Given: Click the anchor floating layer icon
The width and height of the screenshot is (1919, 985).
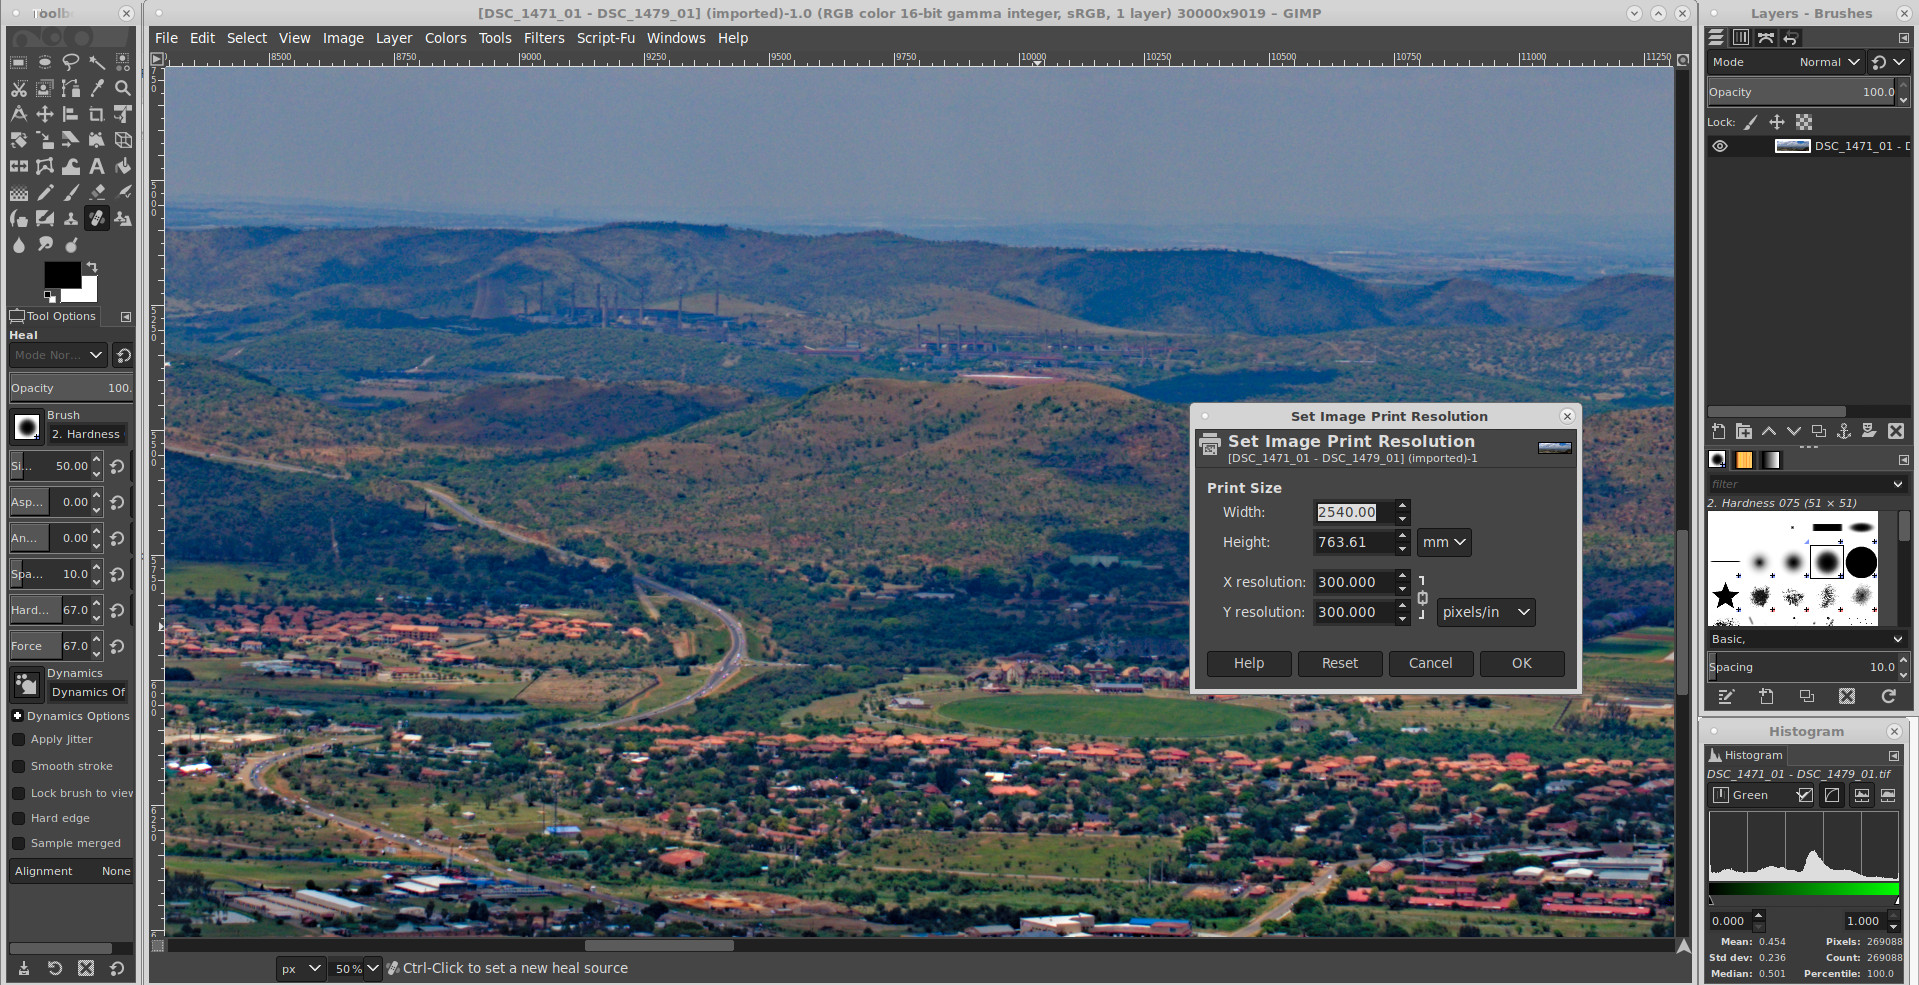Looking at the screenshot, I should coord(1844,431).
